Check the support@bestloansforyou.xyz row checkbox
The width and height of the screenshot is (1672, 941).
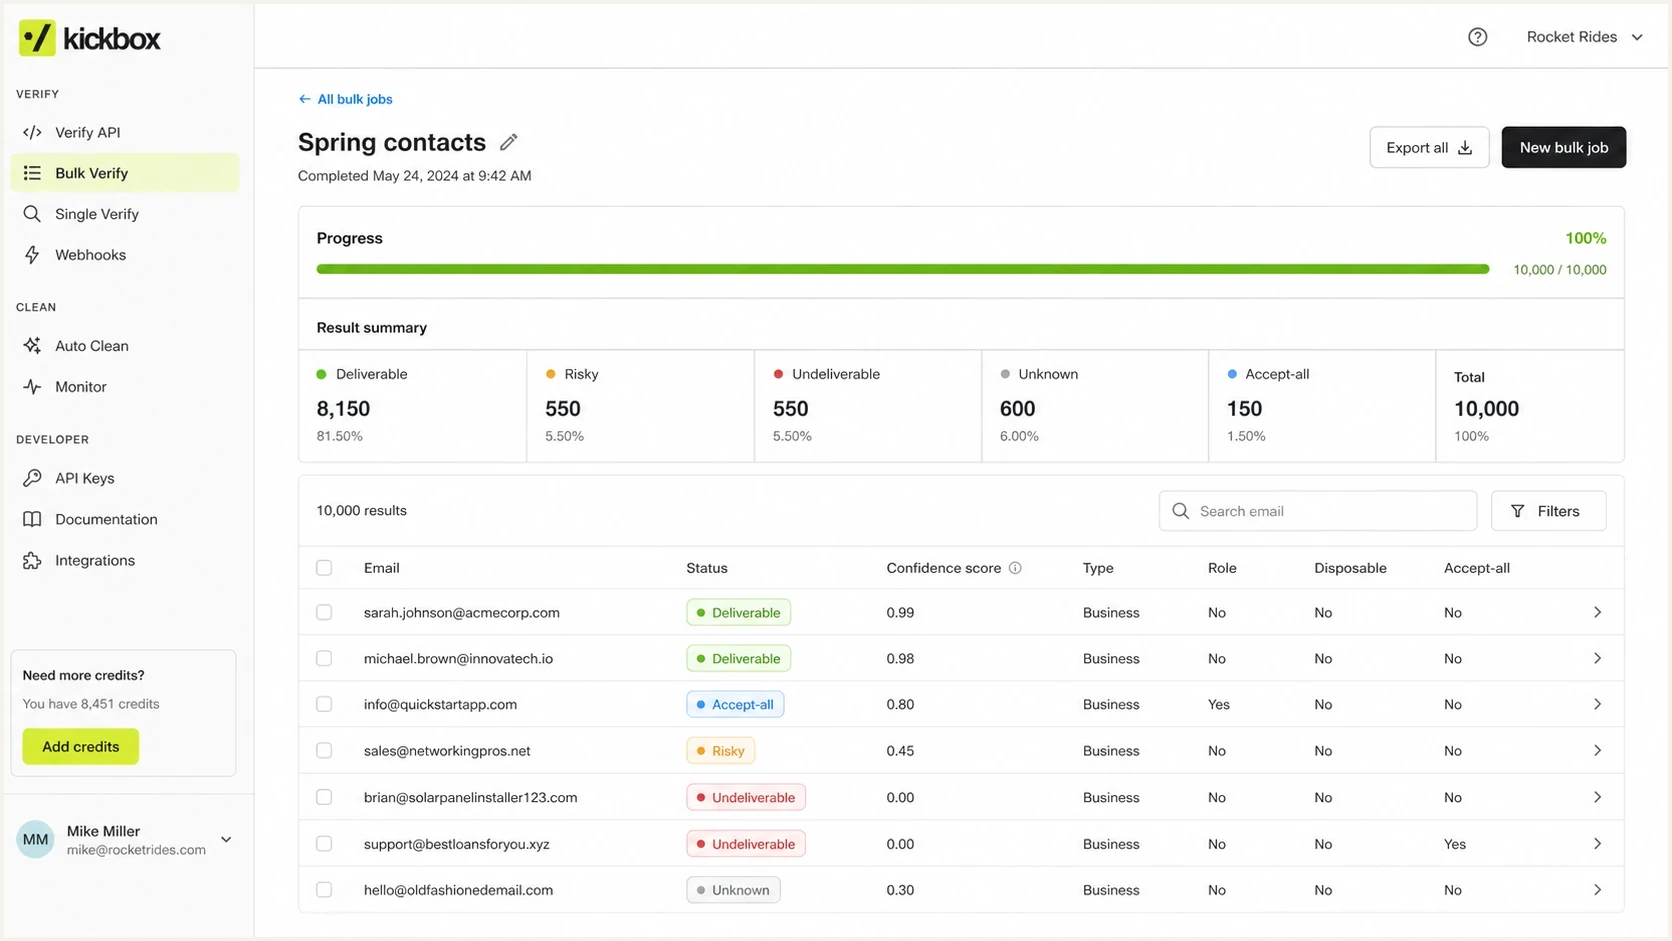(x=324, y=843)
